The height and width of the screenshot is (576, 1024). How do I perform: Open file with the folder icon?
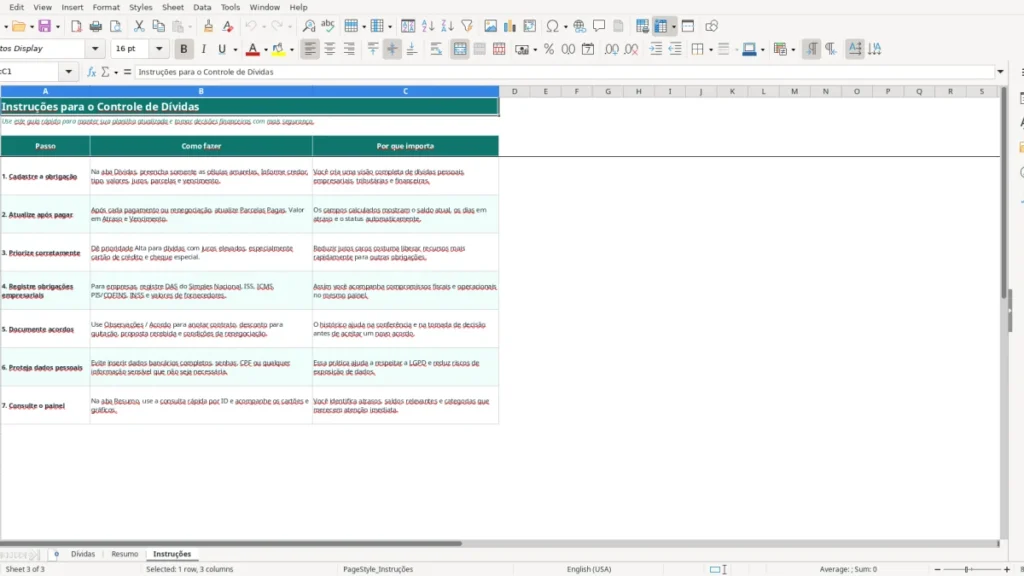pos(18,26)
